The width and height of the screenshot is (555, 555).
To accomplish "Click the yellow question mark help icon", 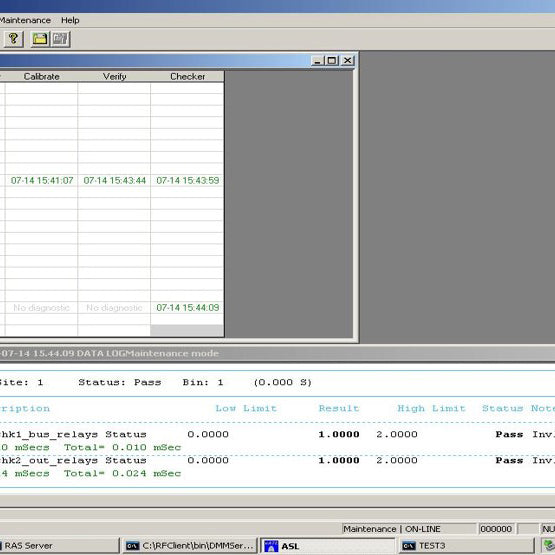I will 13,39.
